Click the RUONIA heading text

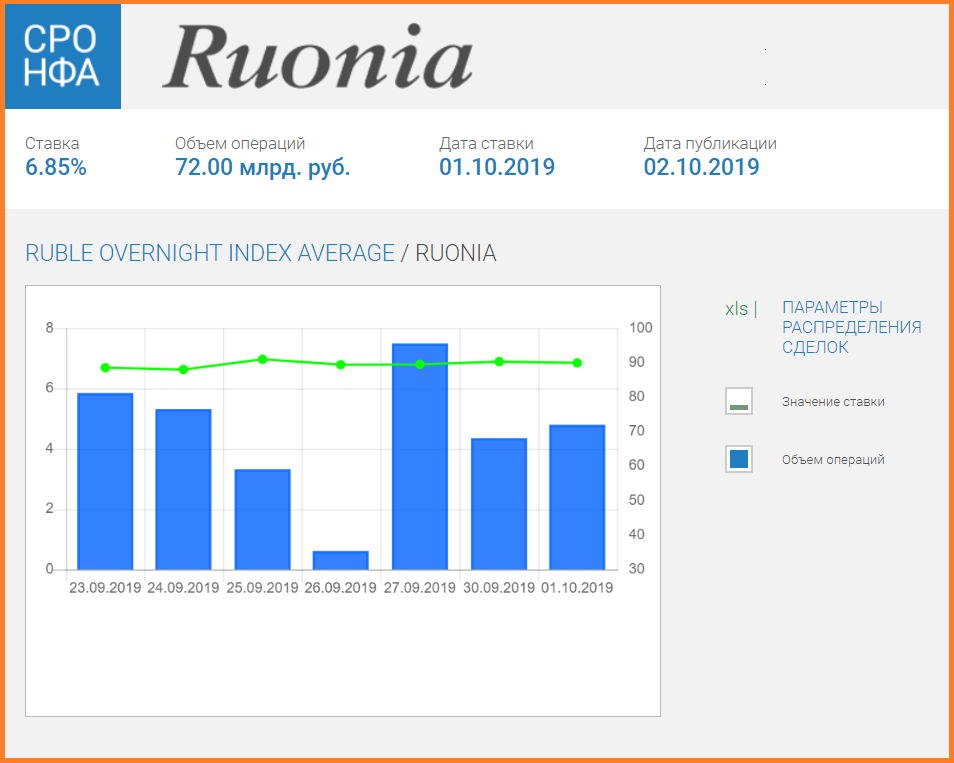pyautogui.click(x=456, y=253)
